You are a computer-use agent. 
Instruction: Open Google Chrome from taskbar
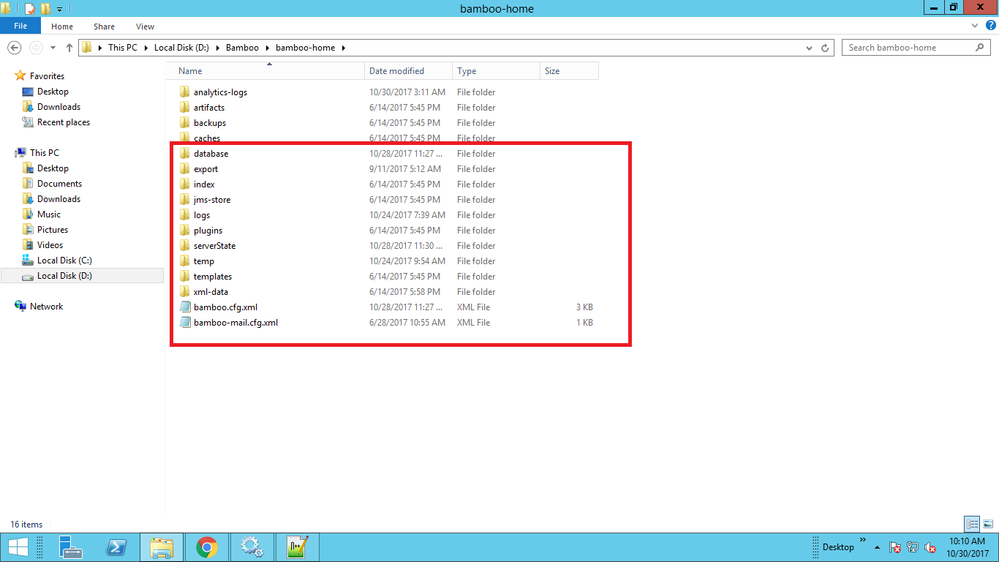pyautogui.click(x=206, y=547)
